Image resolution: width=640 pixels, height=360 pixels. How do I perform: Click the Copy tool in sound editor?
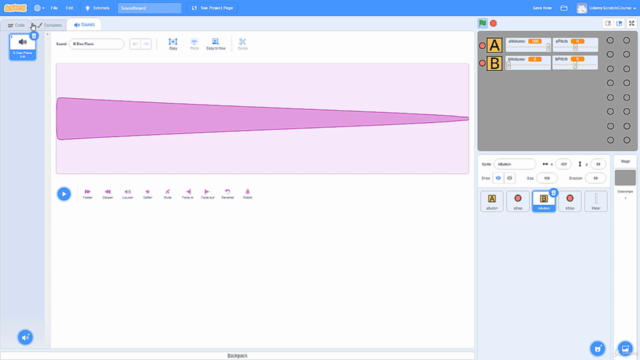(x=173, y=44)
